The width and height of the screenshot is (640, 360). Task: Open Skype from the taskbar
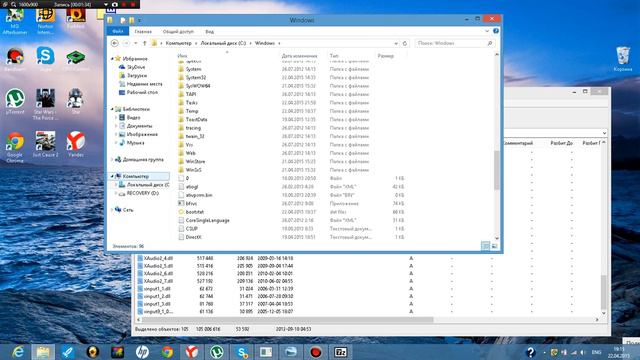(242, 352)
